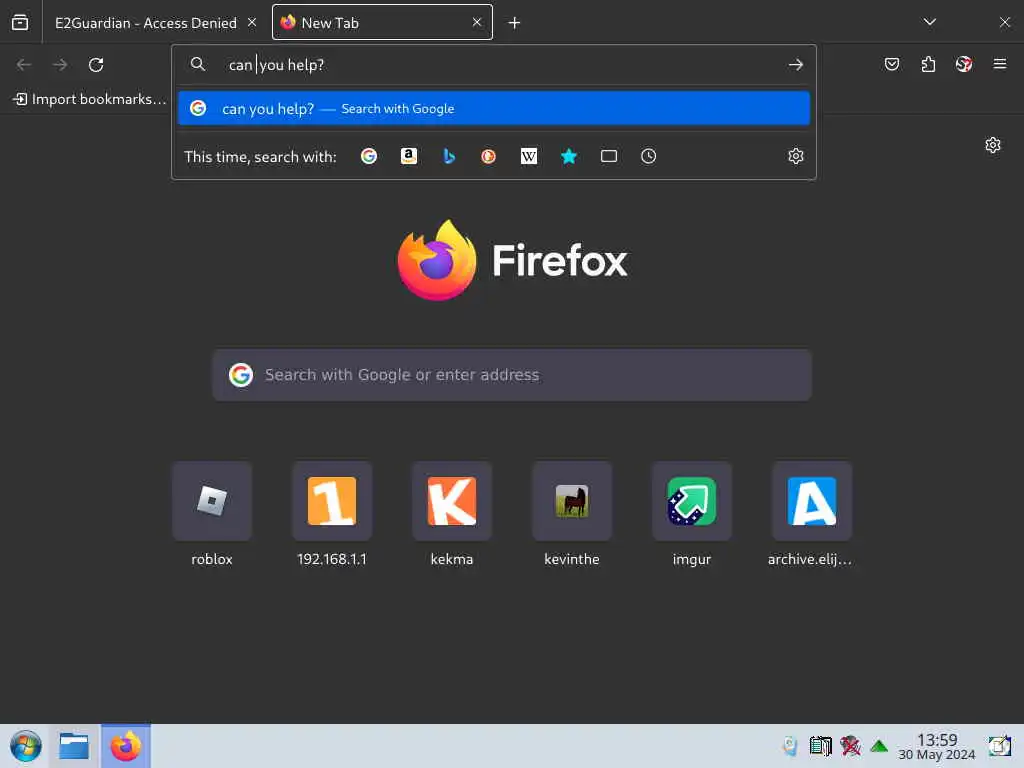The width and height of the screenshot is (1024, 768).
Task: Search this time with DuckDuckGo icon
Action: pos(488,156)
